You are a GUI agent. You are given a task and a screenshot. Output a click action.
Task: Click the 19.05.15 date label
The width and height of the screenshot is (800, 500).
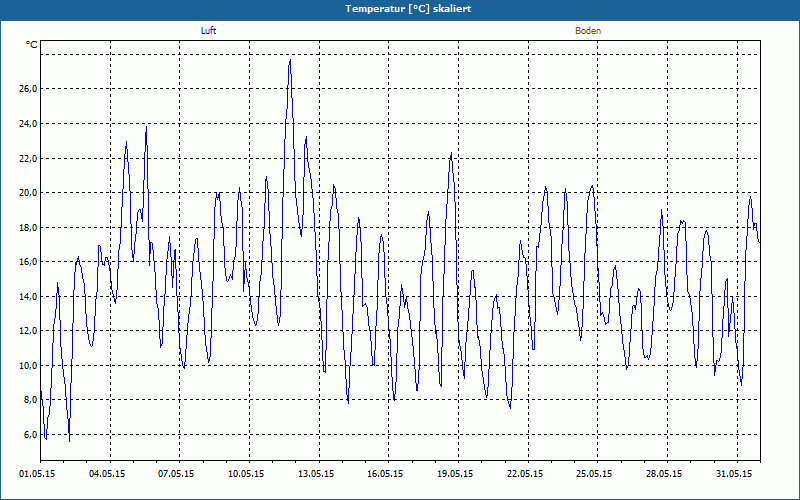pyautogui.click(x=455, y=474)
